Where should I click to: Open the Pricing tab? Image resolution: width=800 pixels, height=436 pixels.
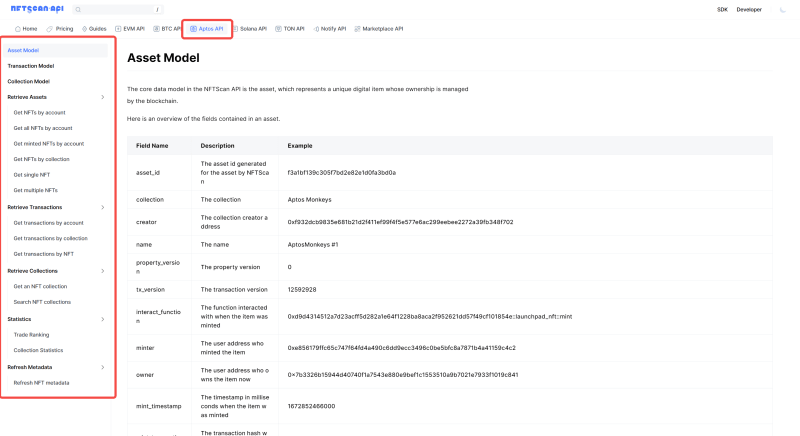[60, 29]
